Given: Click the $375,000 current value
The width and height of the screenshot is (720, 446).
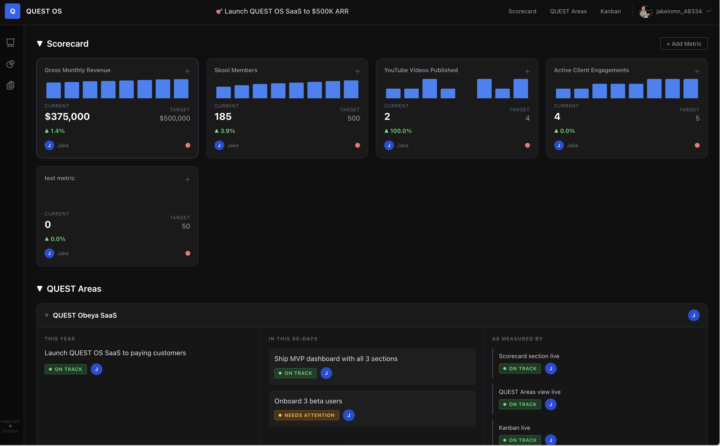Looking at the screenshot, I should [67, 117].
